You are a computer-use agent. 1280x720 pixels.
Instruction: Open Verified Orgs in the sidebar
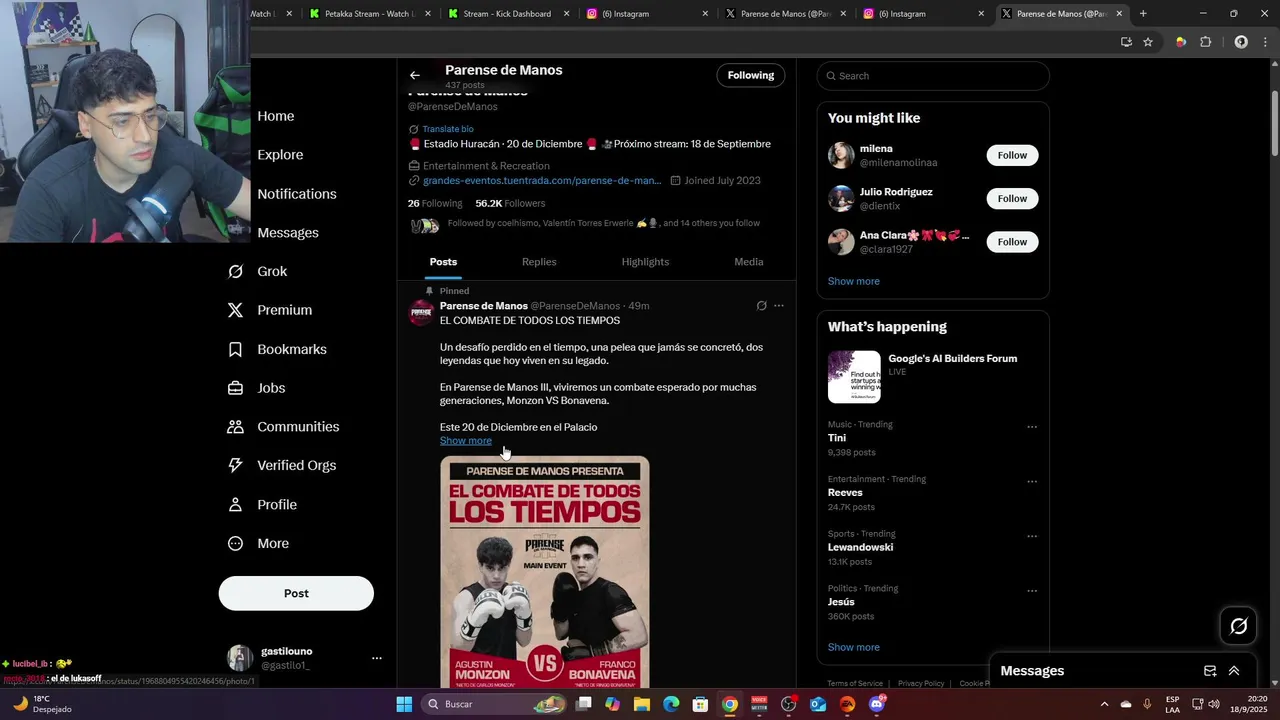pos(281,466)
